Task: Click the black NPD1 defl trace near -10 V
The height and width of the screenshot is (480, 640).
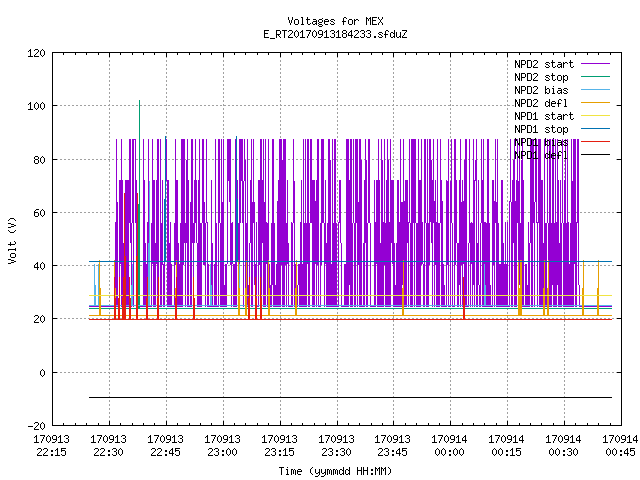Action: [350, 397]
